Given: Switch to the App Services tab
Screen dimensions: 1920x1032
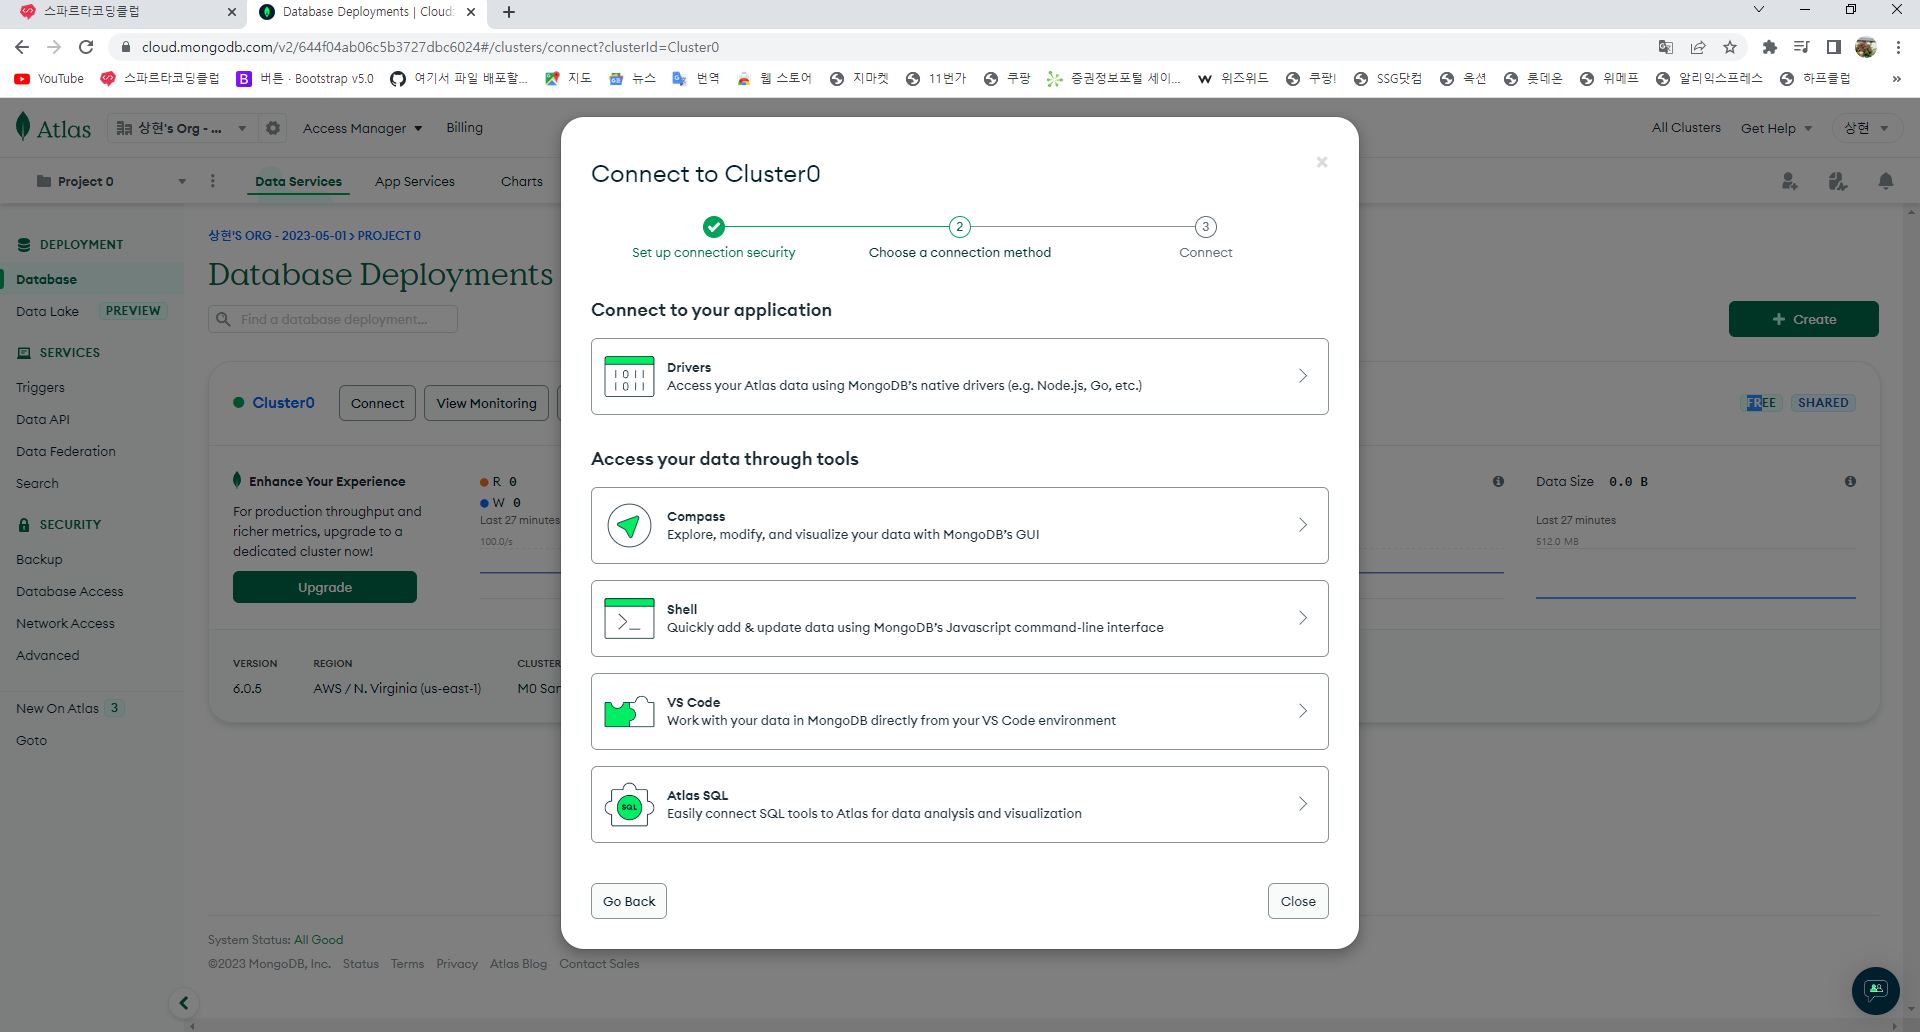Looking at the screenshot, I should pos(415,182).
